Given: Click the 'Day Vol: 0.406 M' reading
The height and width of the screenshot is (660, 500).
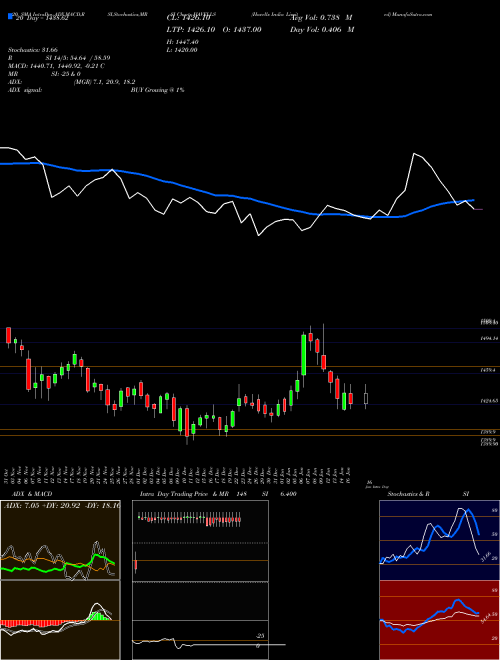Looking at the screenshot, I should (322, 30).
